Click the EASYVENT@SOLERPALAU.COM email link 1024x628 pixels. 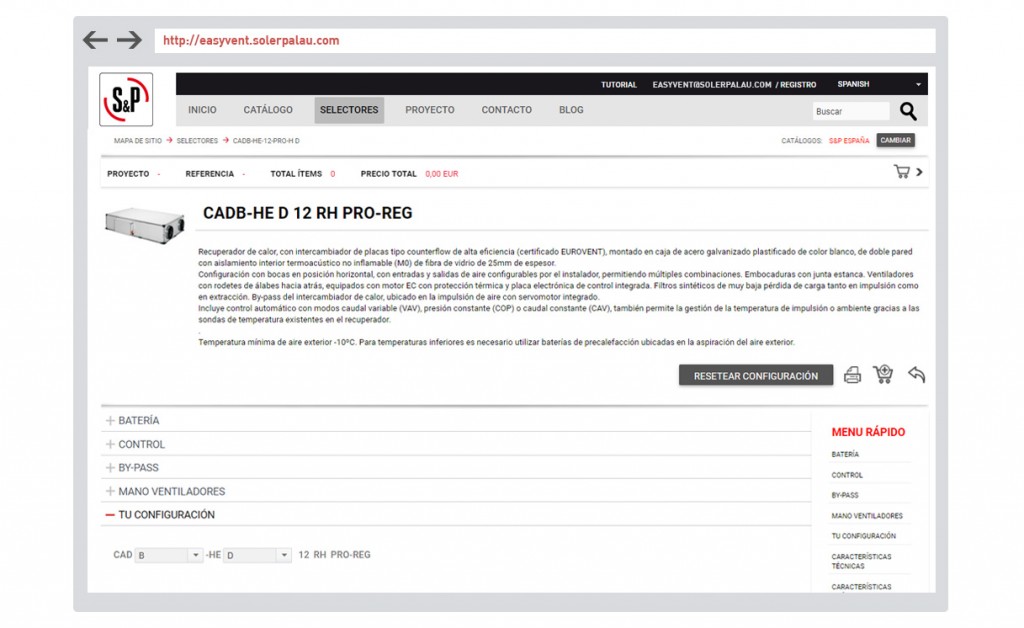click(712, 85)
